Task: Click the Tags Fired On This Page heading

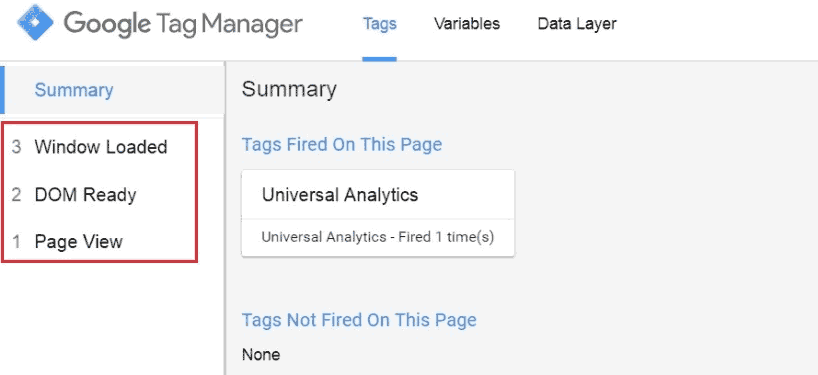Action: (x=342, y=144)
